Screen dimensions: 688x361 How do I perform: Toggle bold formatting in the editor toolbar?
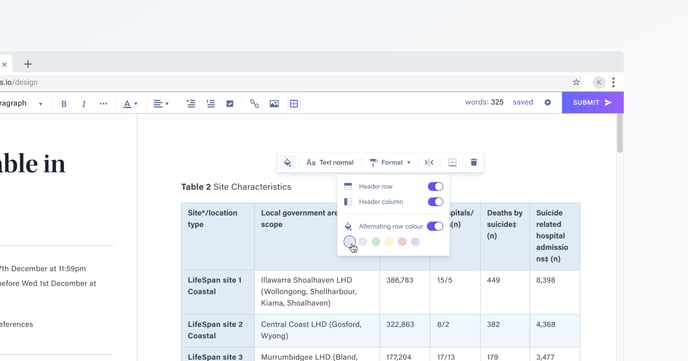[x=64, y=104]
